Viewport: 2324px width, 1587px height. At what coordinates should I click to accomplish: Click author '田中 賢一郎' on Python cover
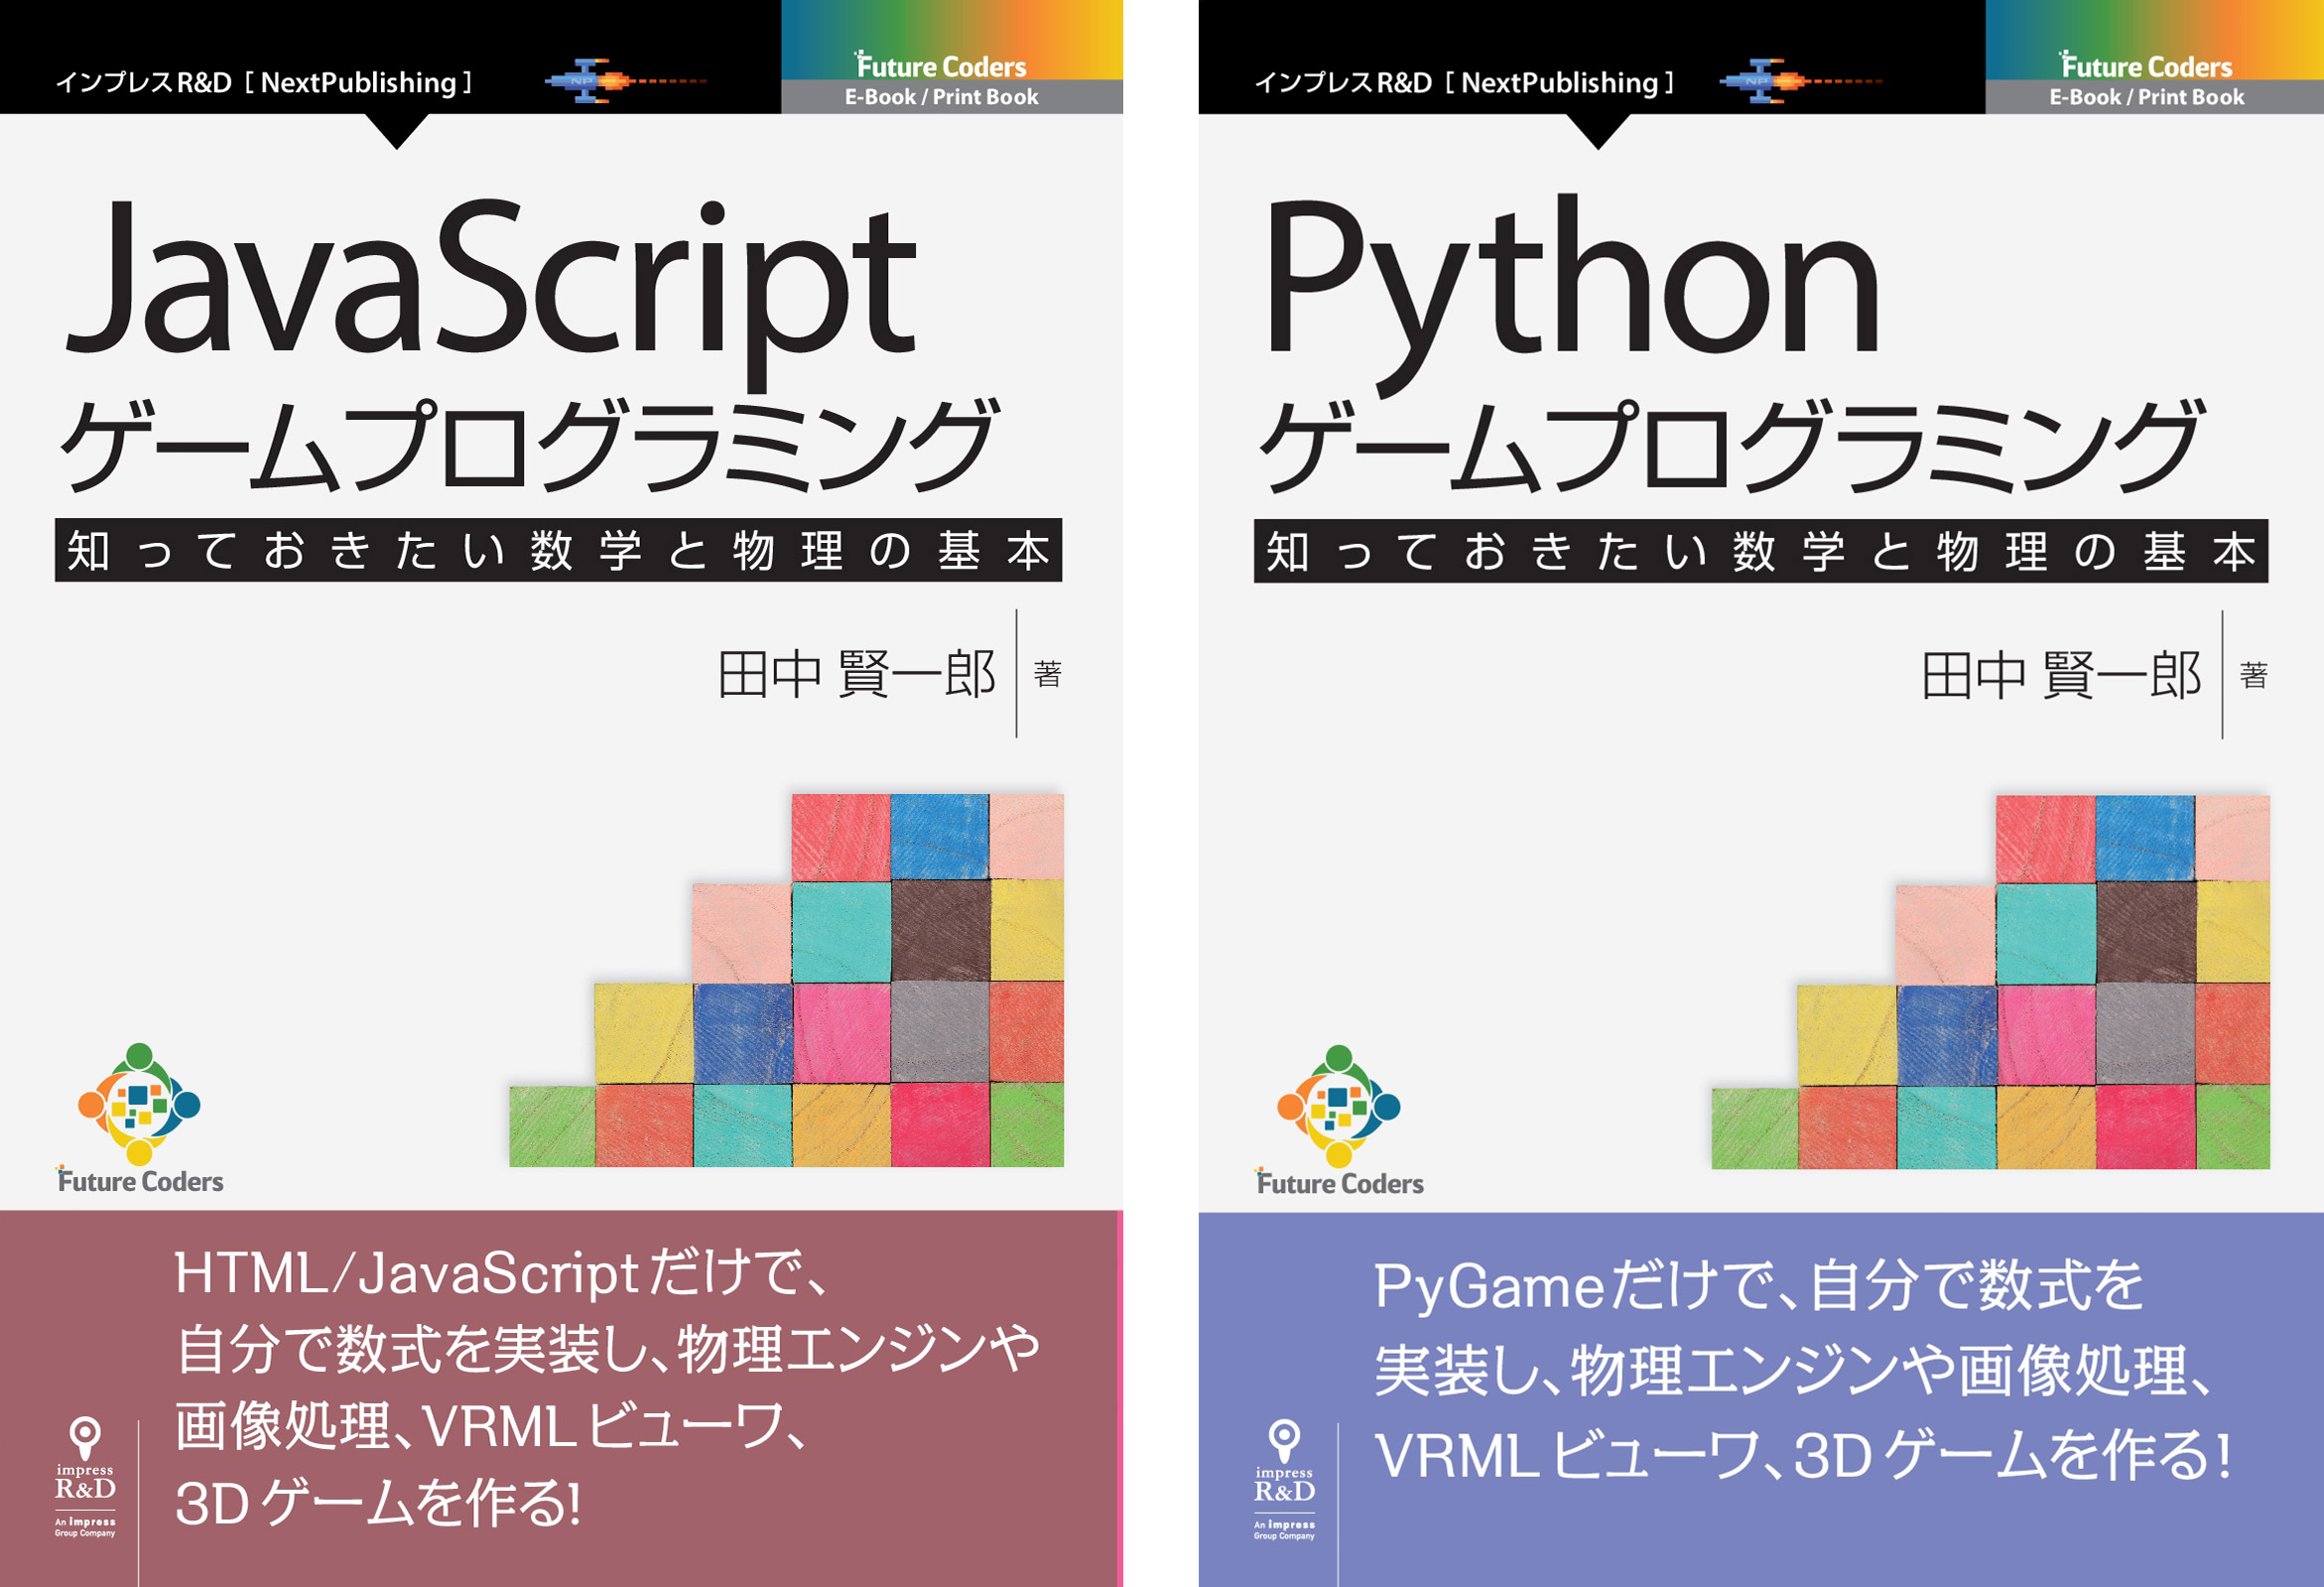tap(2061, 675)
